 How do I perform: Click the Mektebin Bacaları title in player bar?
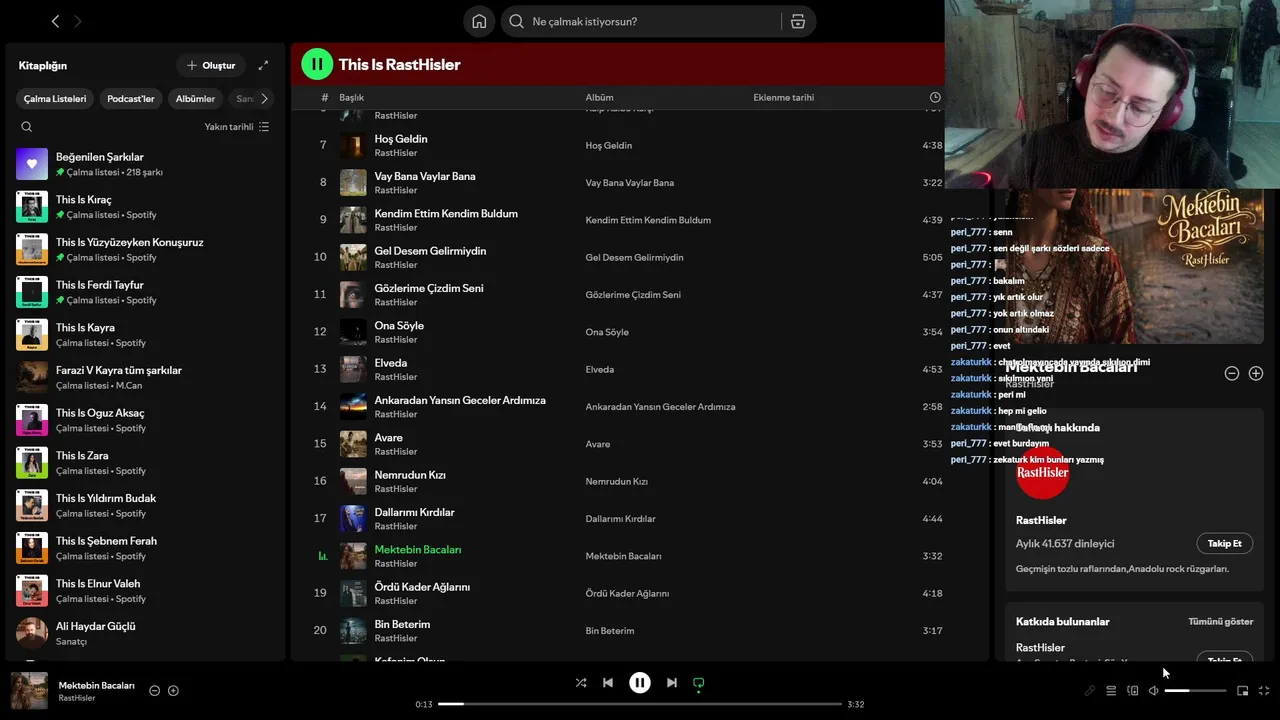pyautogui.click(x=96, y=685)
